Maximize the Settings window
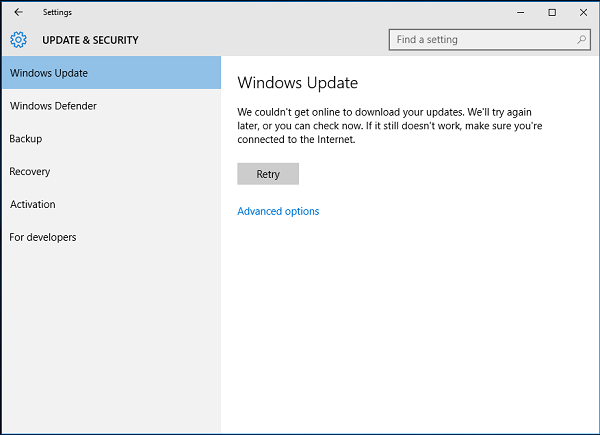The height and width of the screenshot is (435, 600). point(552,12)
